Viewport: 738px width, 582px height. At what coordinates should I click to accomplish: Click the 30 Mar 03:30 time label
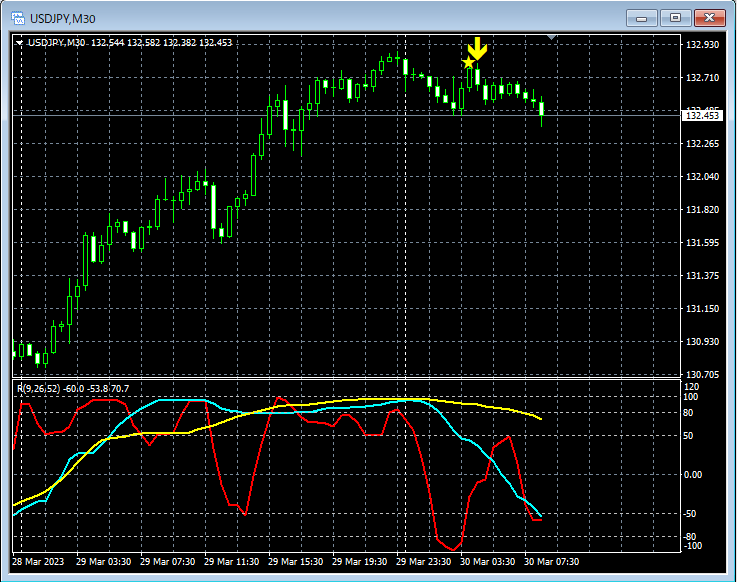488,561
